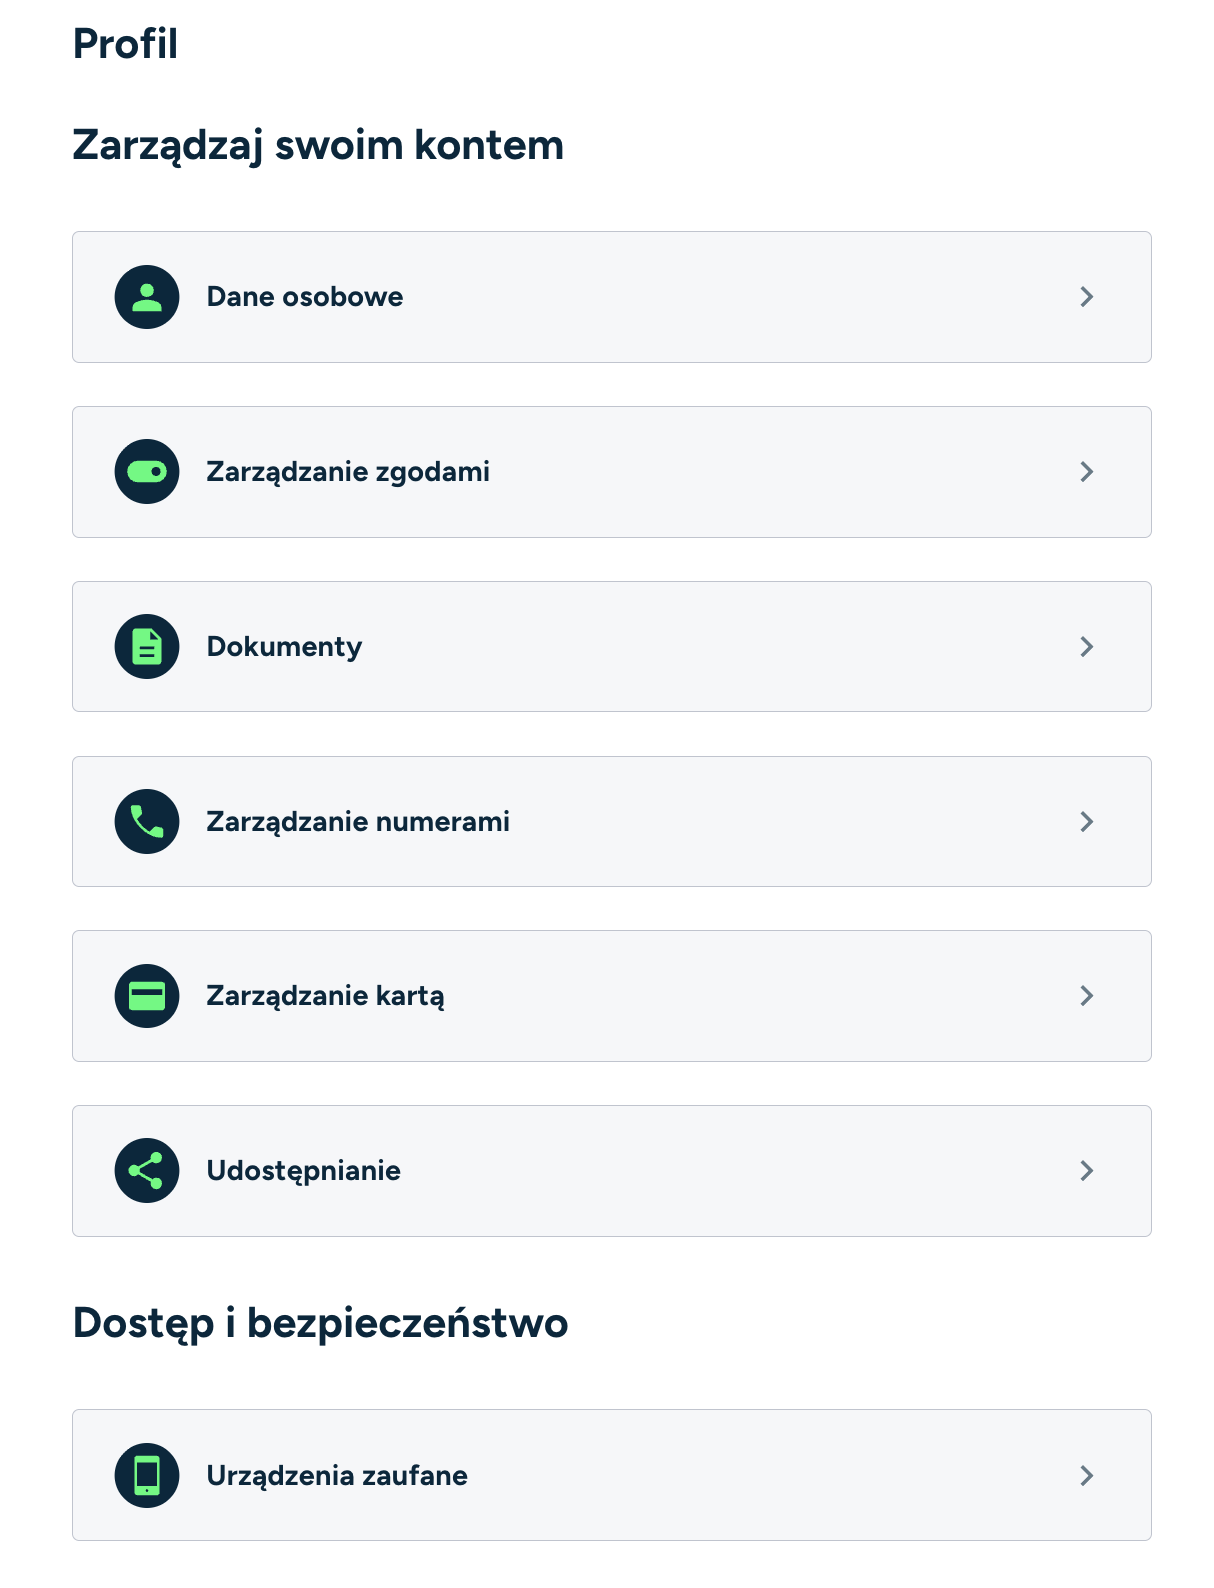Click the document icon for Dokumenty
This screenshot has width=1214, height=1588.
(x=147, y=647)
